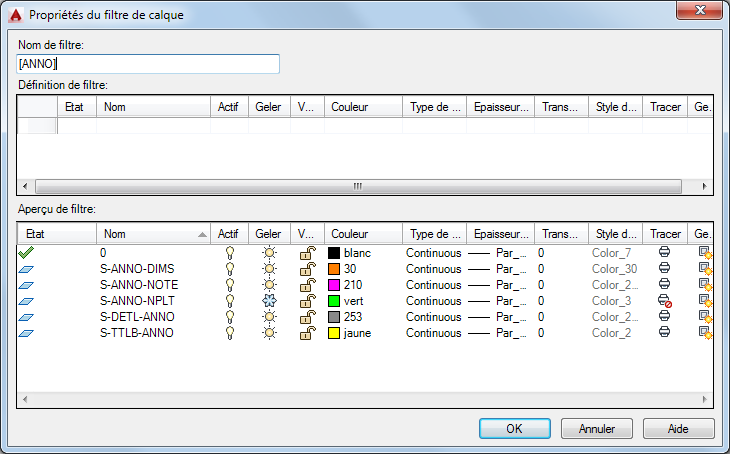Viewport: 730px width, 454px height.
Task: Click the viewport freeze icon for layer 0
Action: [x=705, y=253]
